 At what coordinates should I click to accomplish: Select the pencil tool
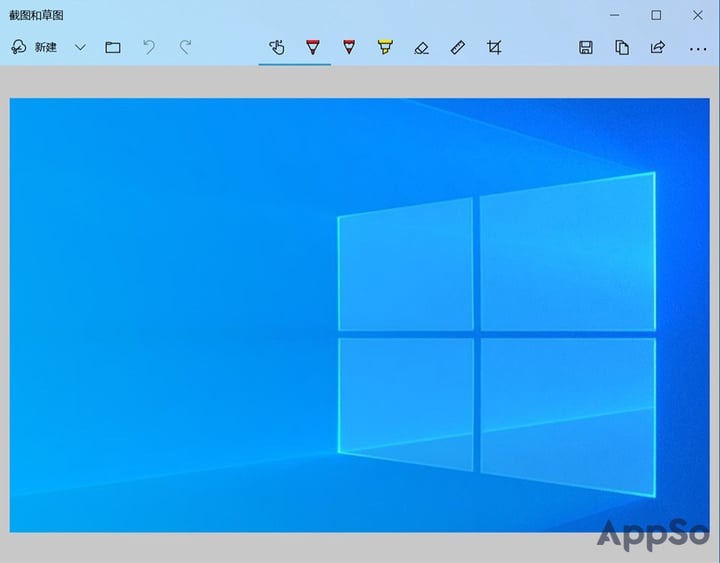(349, 47)
